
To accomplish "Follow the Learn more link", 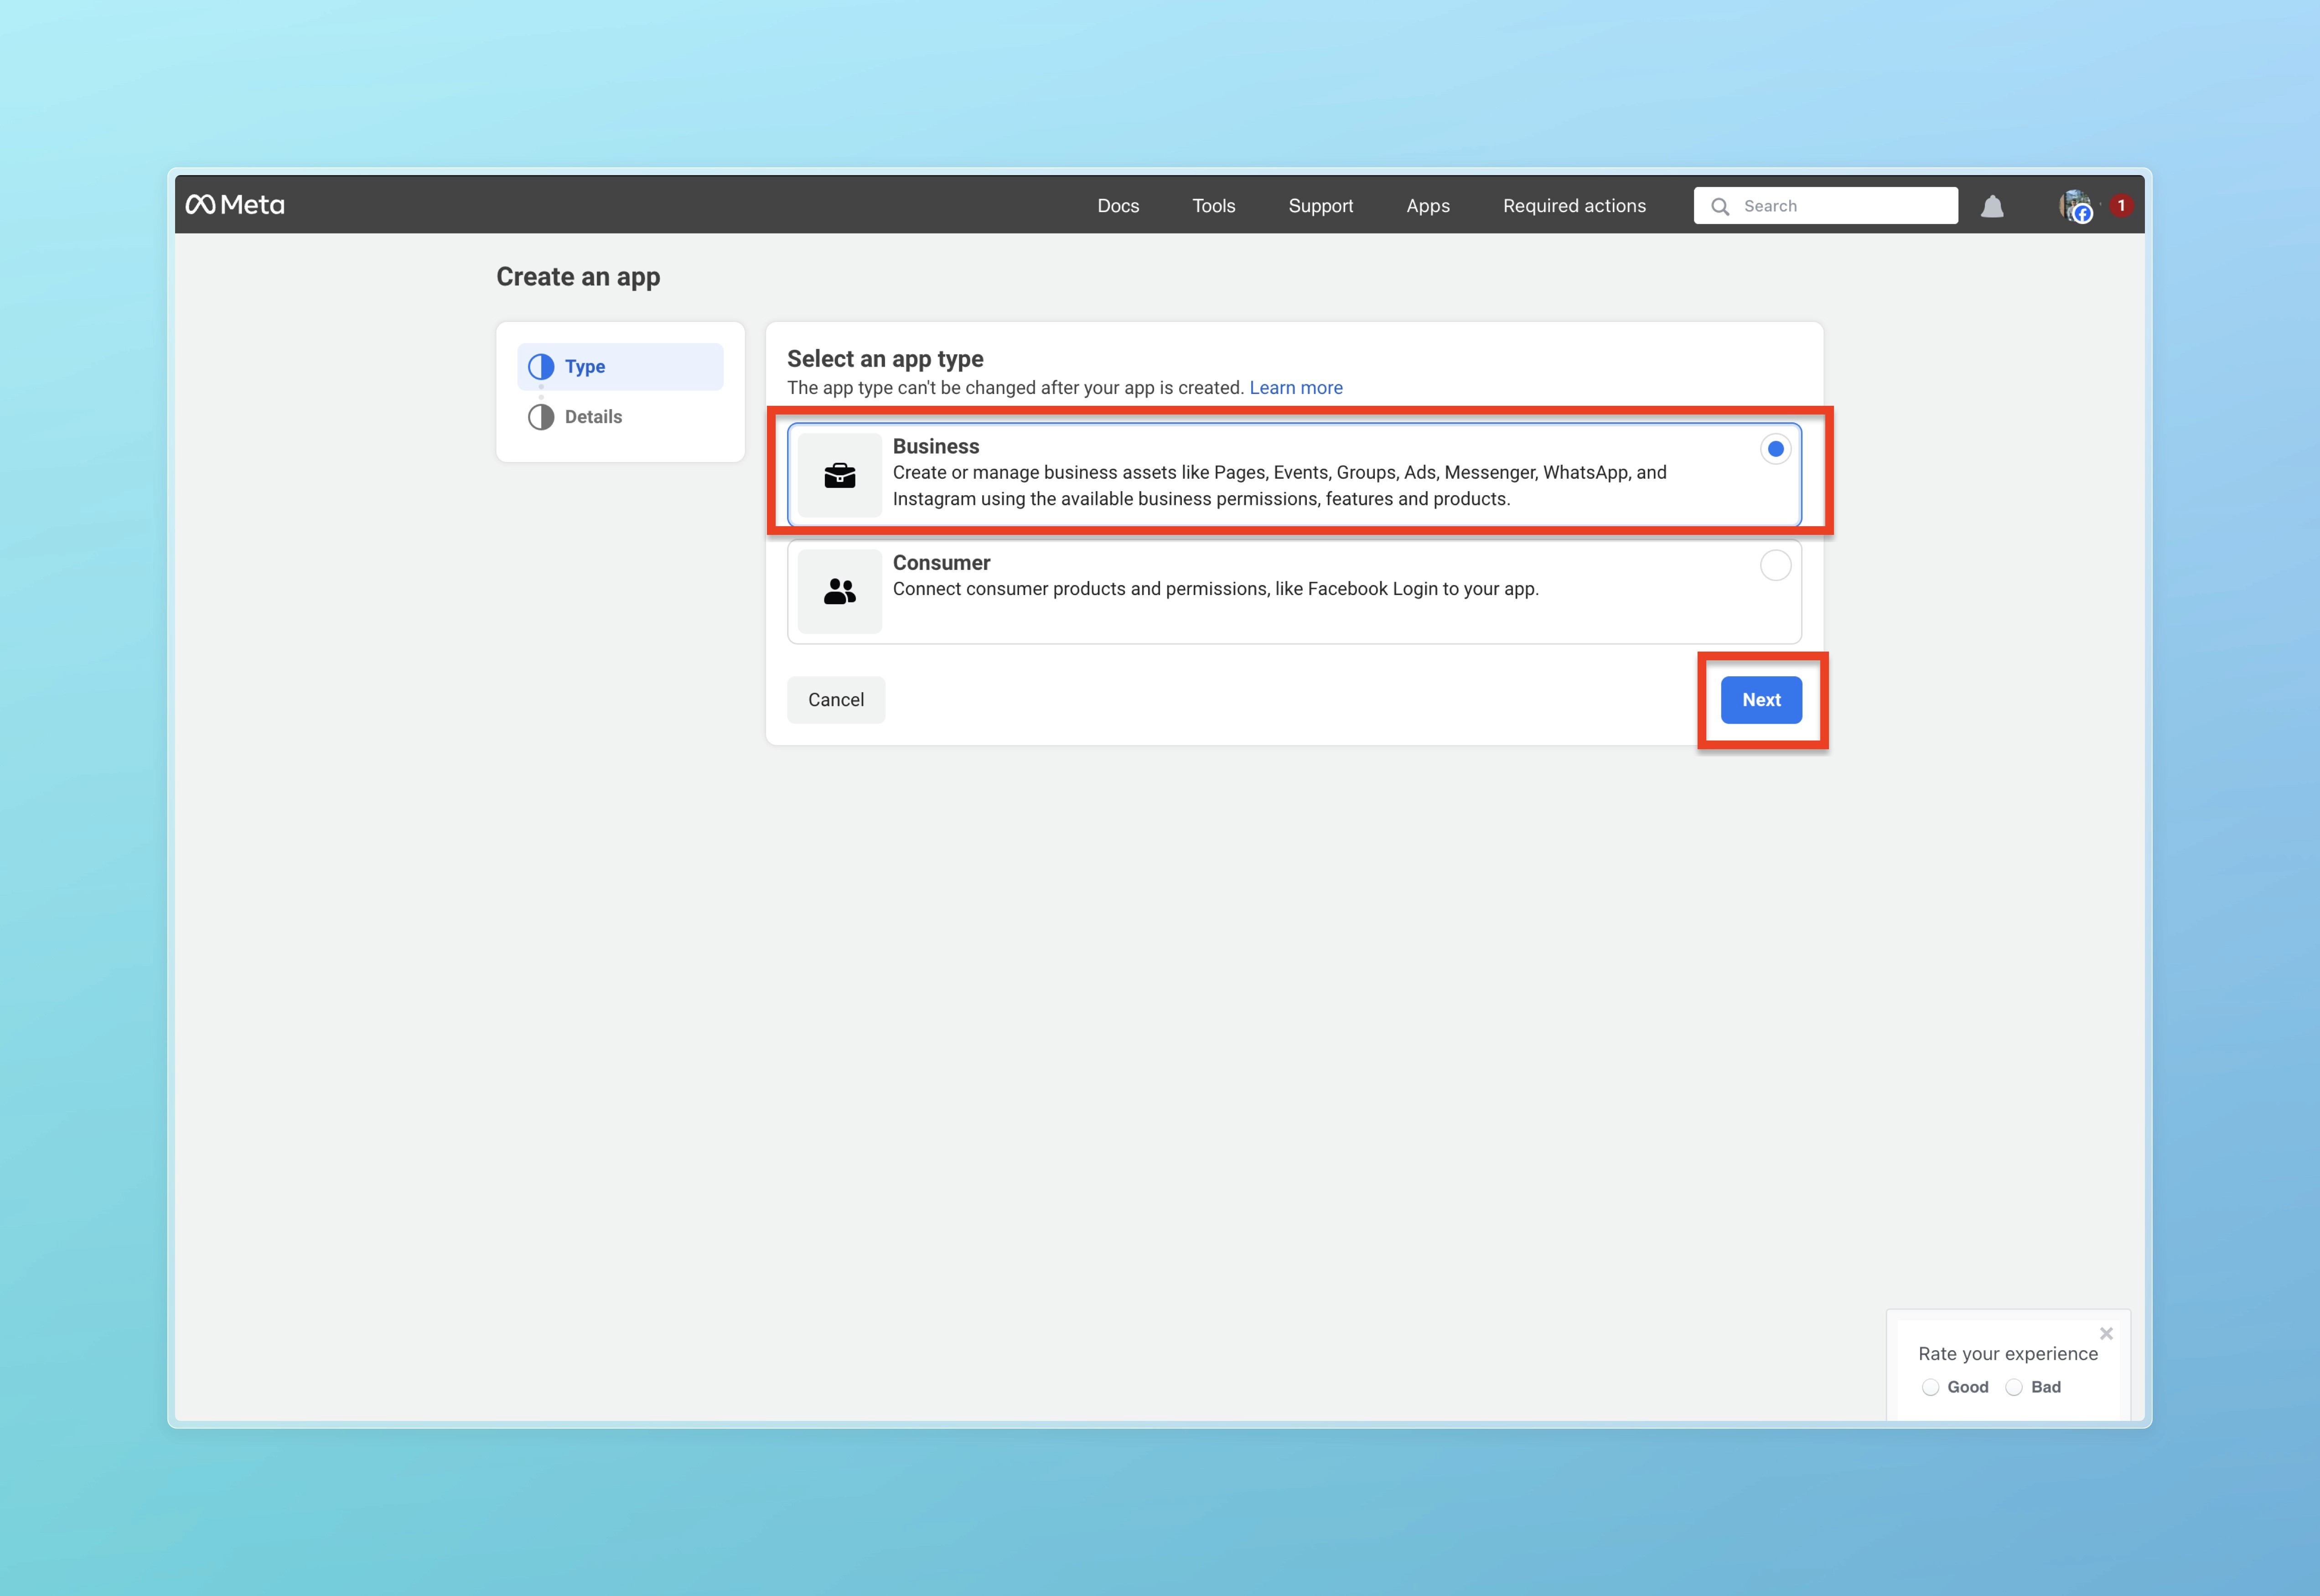I will point(1295,388).
